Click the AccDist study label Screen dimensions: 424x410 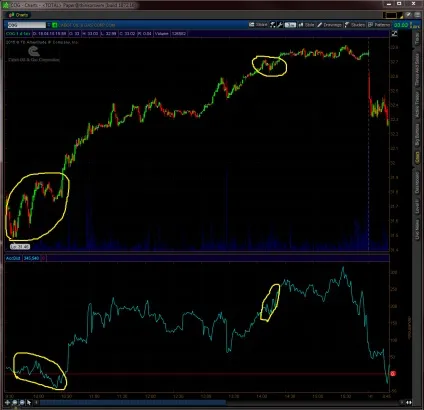click(x=13, y=258)
